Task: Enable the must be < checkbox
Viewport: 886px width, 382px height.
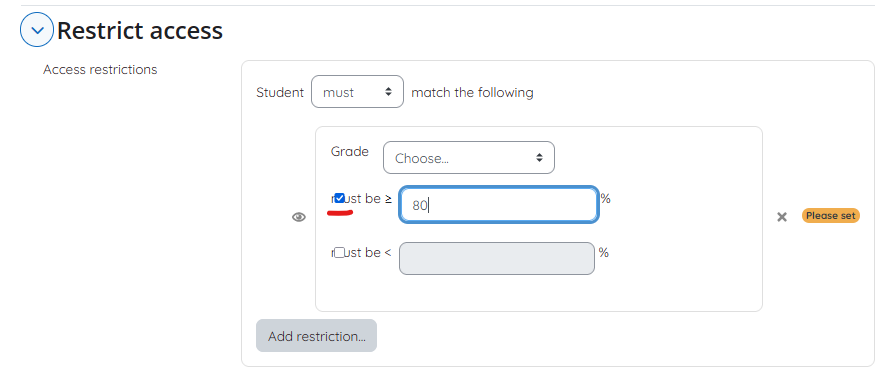Action: [x=340, y=253]
